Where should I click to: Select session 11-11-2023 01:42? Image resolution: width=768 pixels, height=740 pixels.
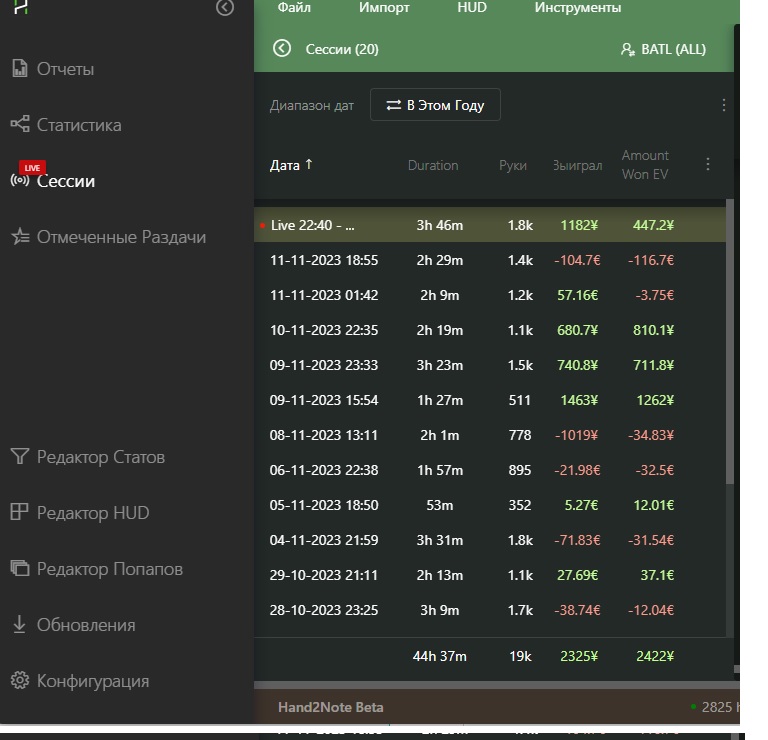(x=490, y=295)
